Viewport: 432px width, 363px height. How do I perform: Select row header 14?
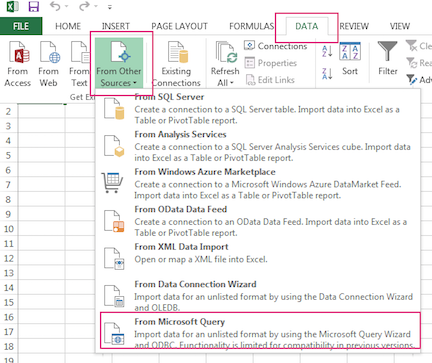pos(8,288)
